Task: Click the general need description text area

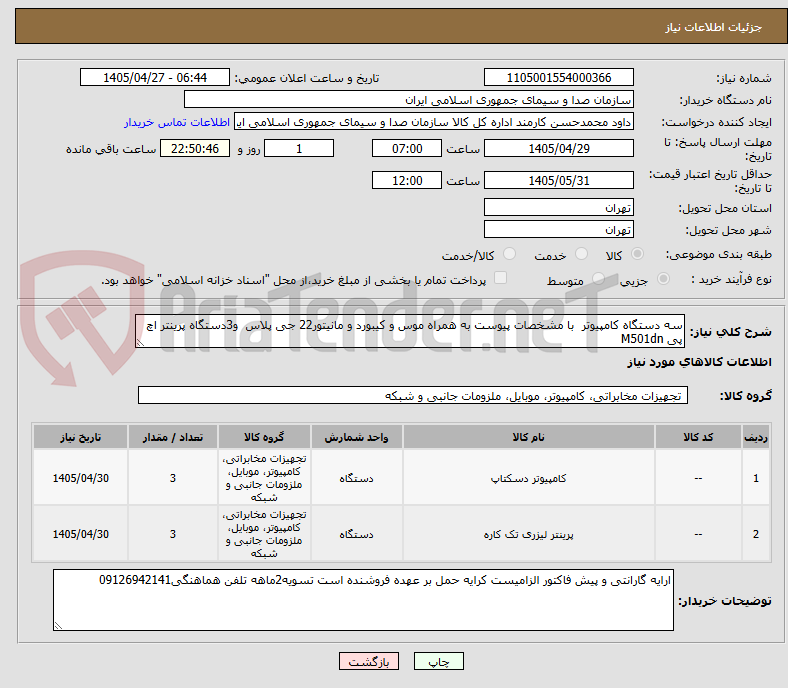Action: coord(410,332)
